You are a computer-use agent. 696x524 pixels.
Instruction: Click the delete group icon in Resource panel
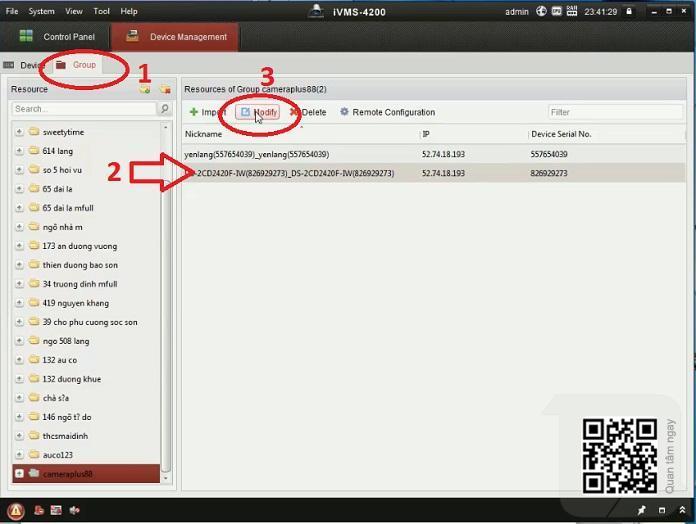tap(164, 89)
